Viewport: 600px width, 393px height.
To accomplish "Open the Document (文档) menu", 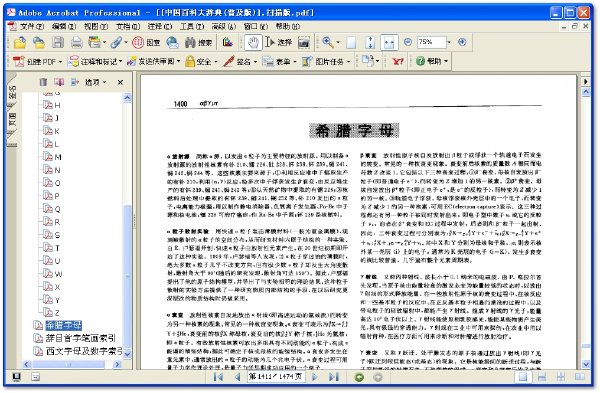I will (128, 26).
